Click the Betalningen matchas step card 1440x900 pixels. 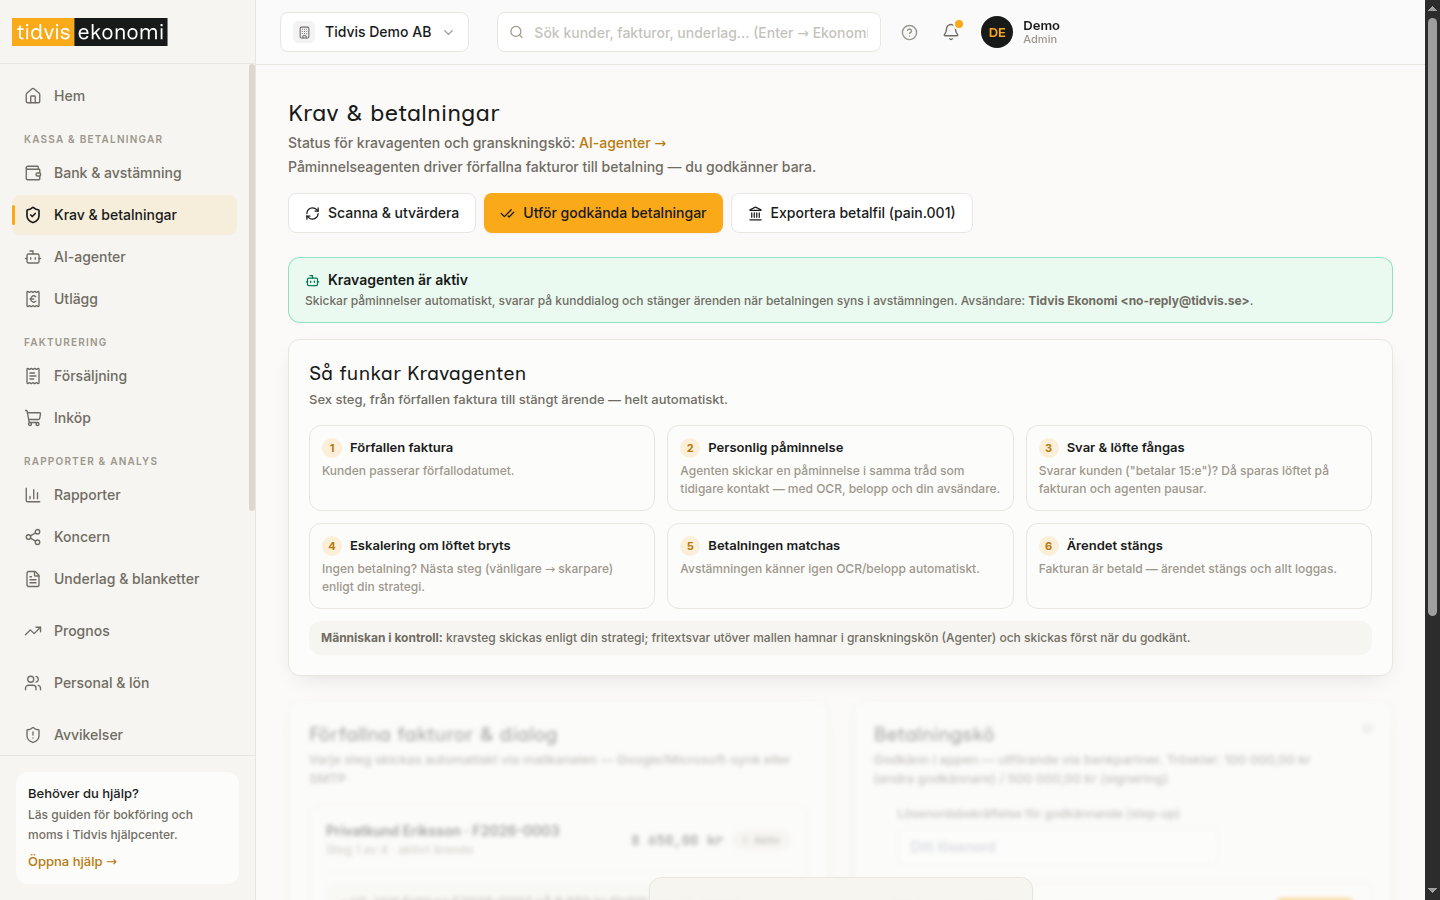coord(840,566)
